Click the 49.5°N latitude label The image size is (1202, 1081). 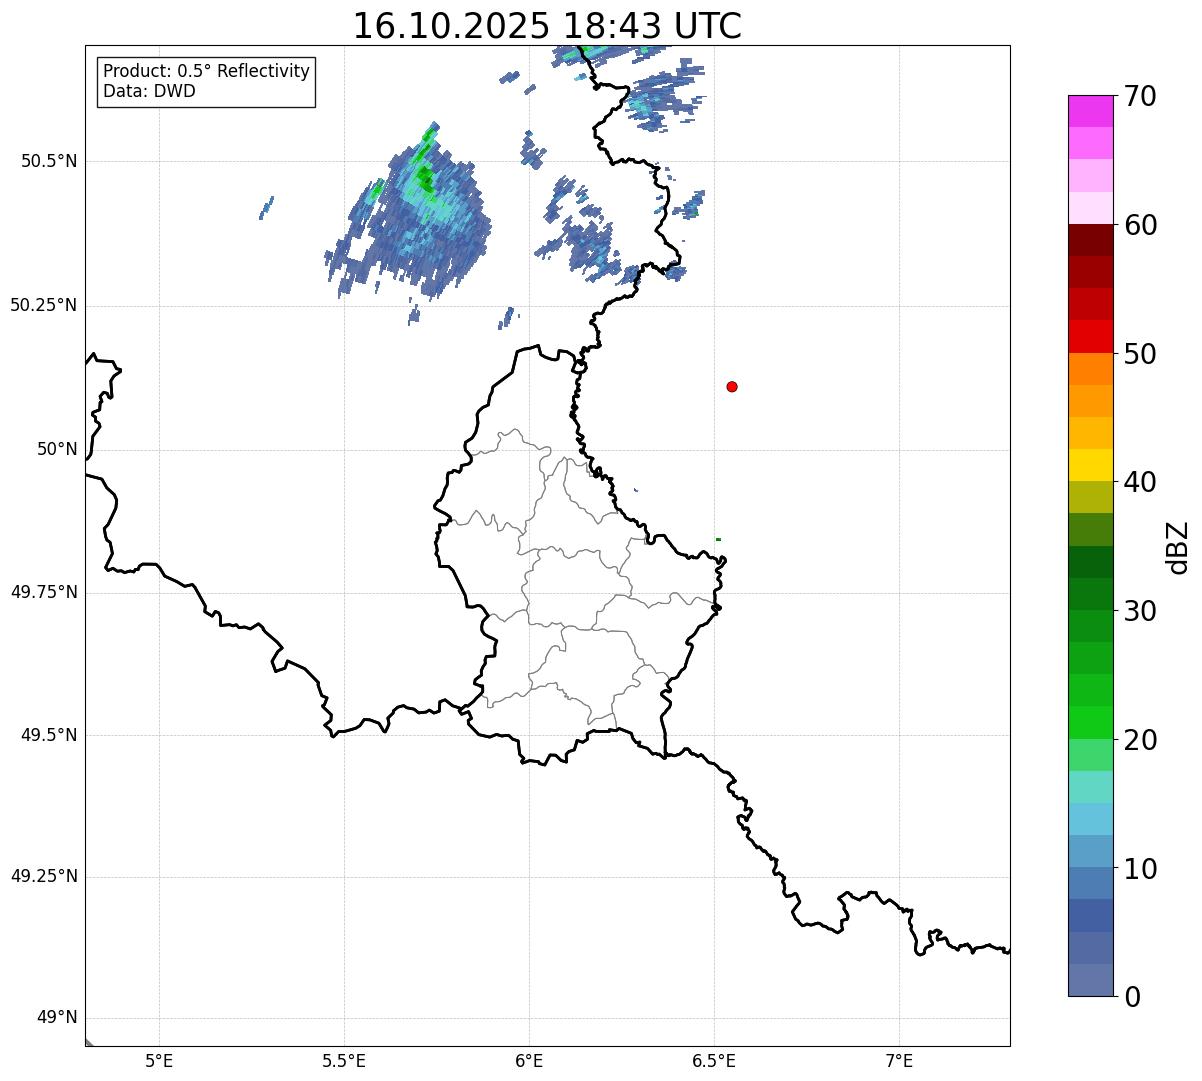click(48, 735)
